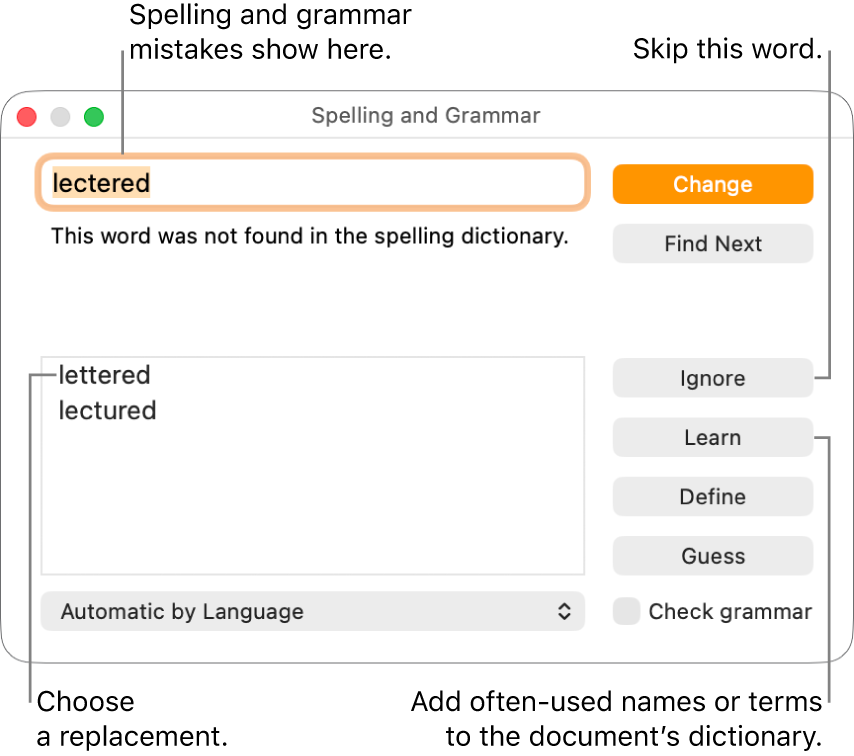Click the Spelling and Grammar title bar
This screenshot has width=854, height=756.
[425, 116]
